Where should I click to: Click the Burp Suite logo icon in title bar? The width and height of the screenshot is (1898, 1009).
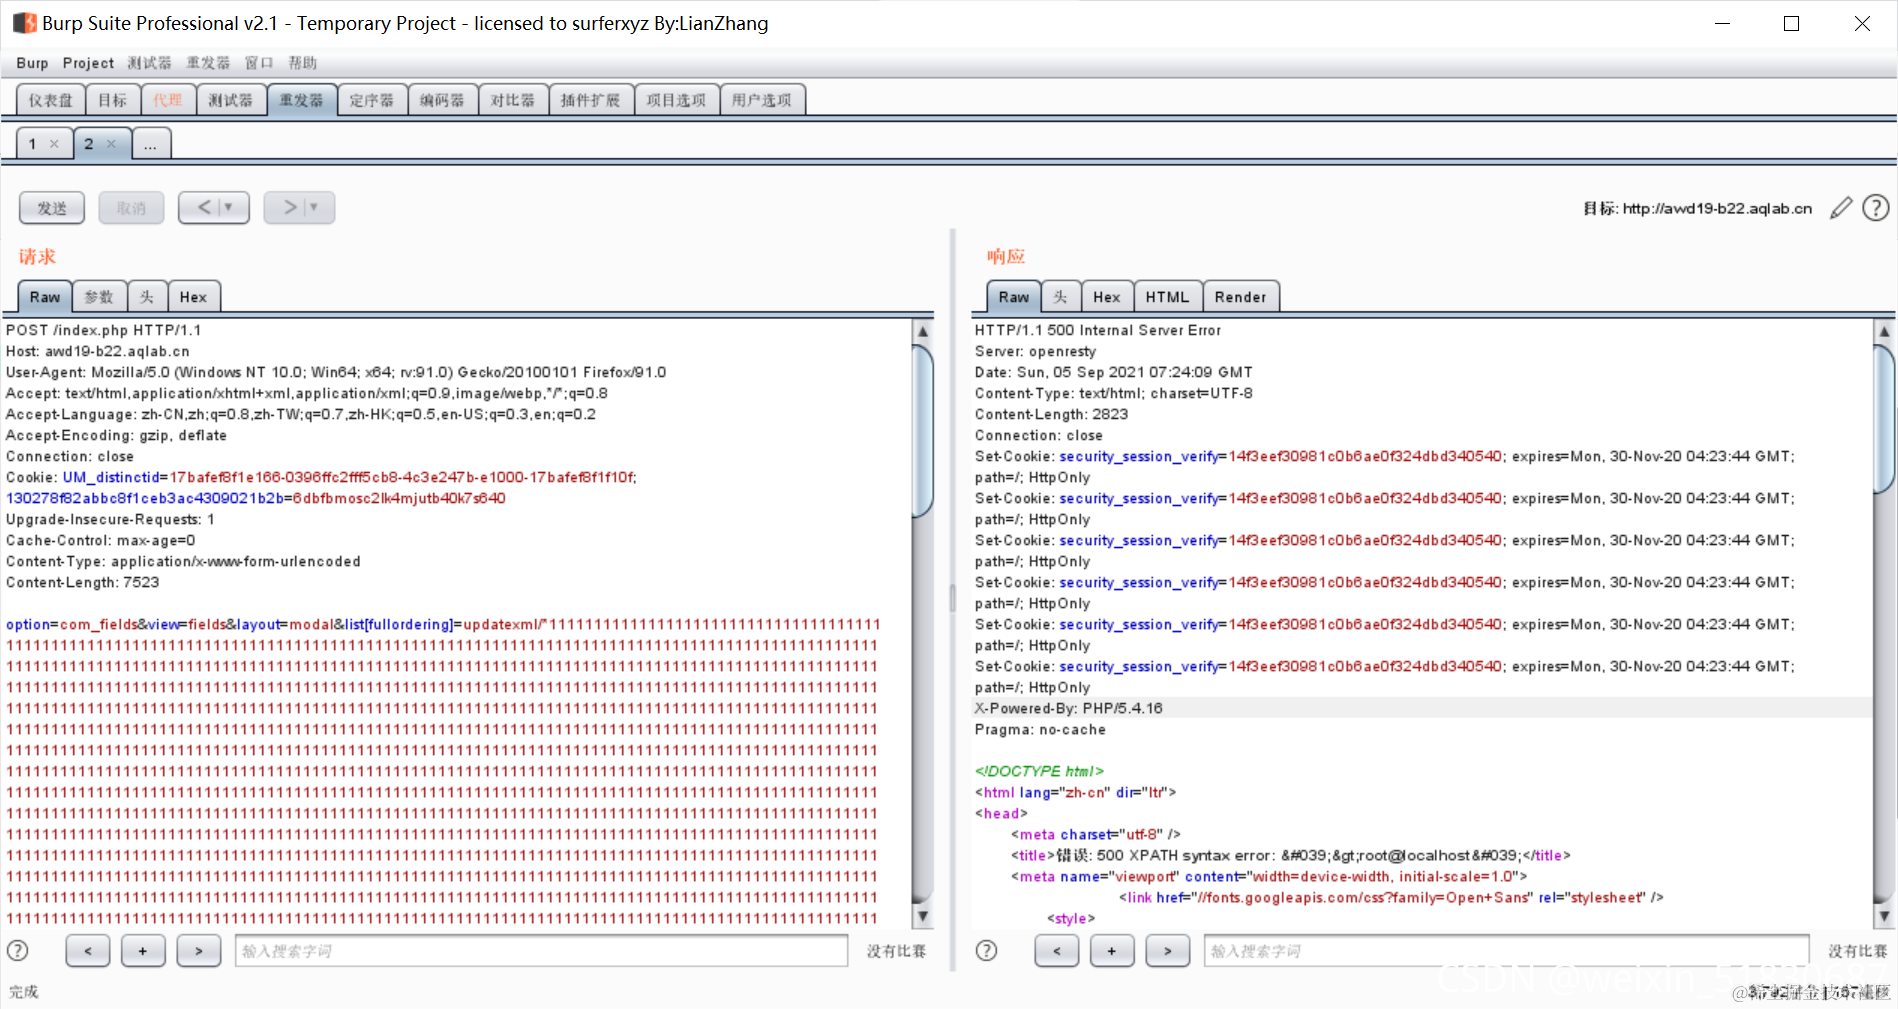(25, 23)
